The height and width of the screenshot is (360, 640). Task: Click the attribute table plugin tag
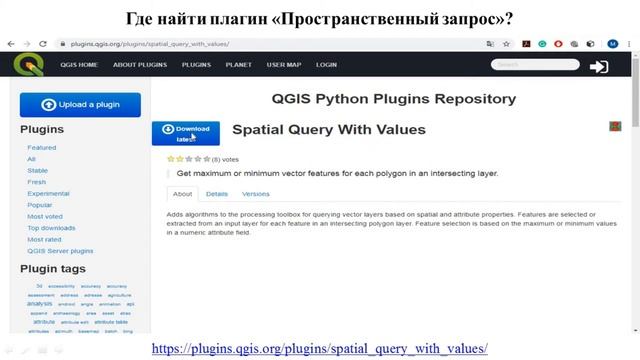pyautogui.click(x=111, y=322)
